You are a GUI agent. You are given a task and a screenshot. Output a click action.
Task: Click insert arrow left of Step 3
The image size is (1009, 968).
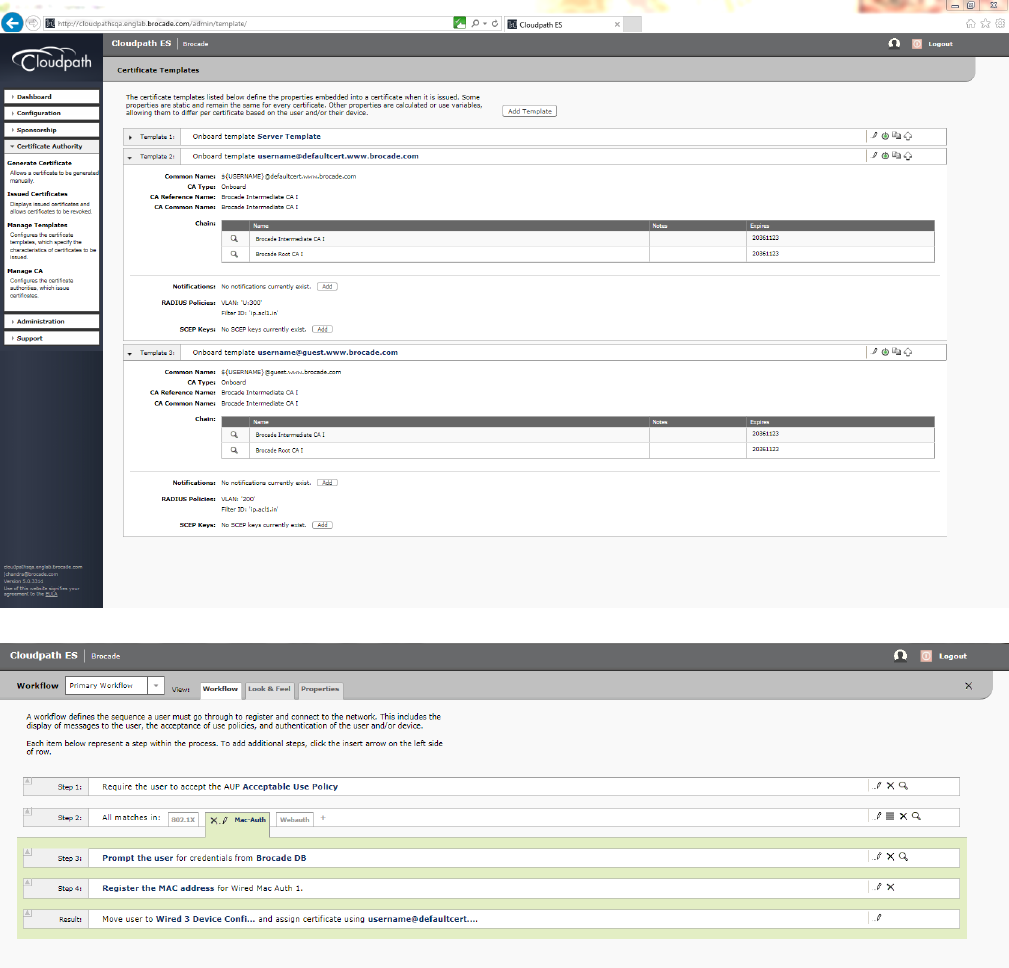28,852
